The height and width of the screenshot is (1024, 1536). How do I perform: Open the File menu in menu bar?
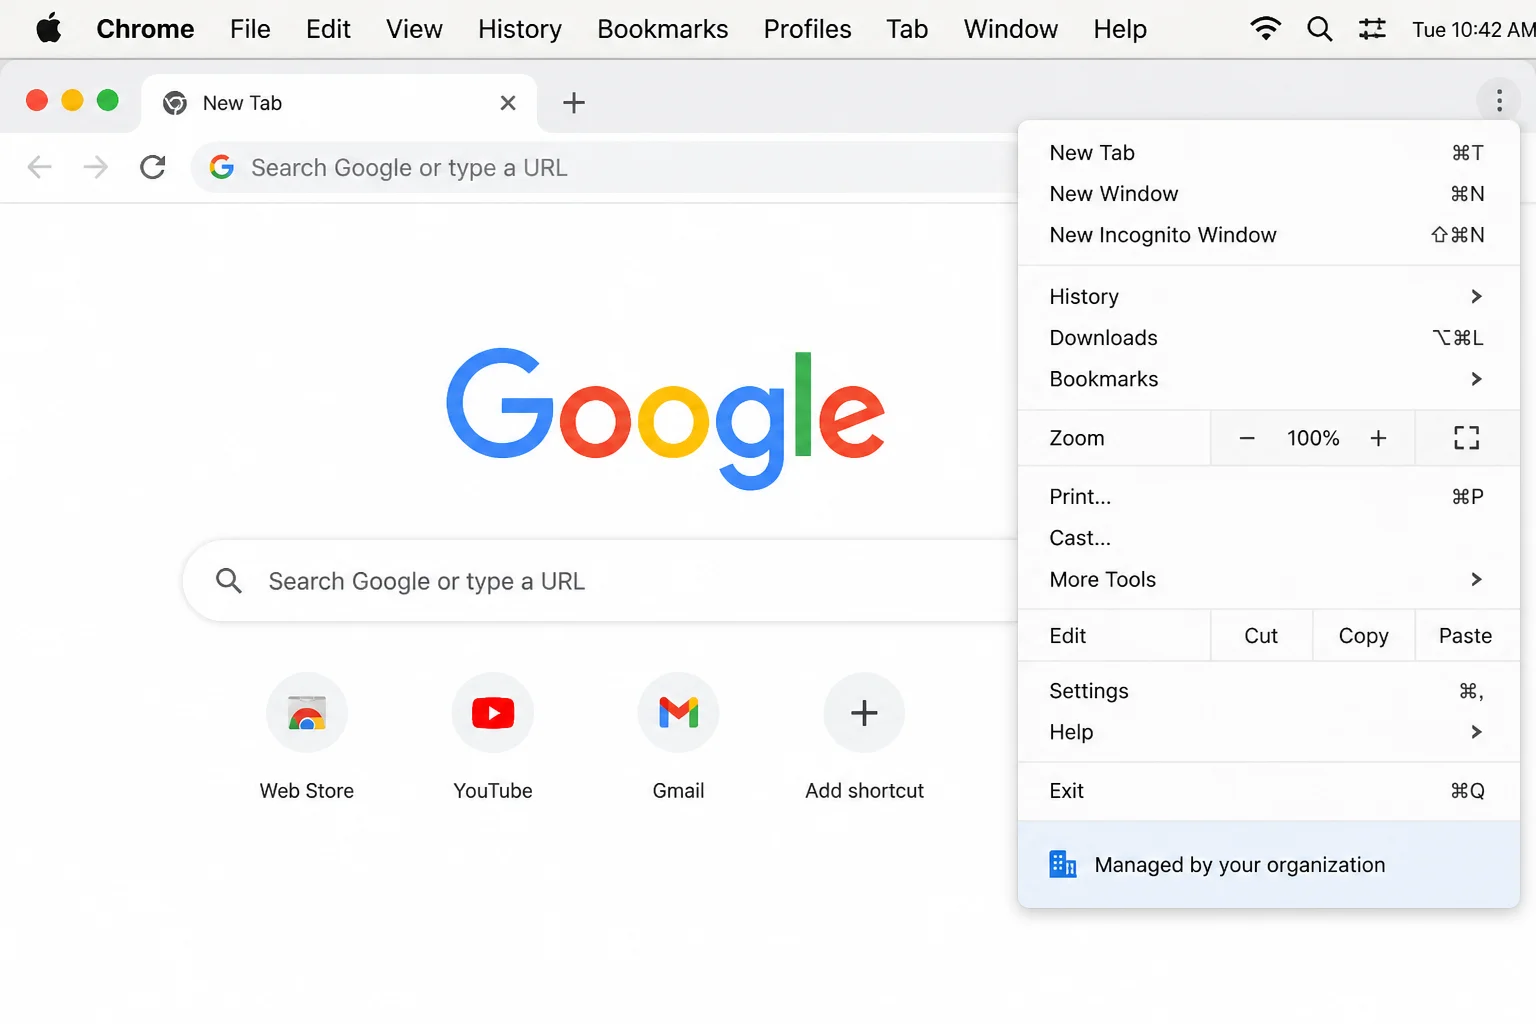point(250,29)
